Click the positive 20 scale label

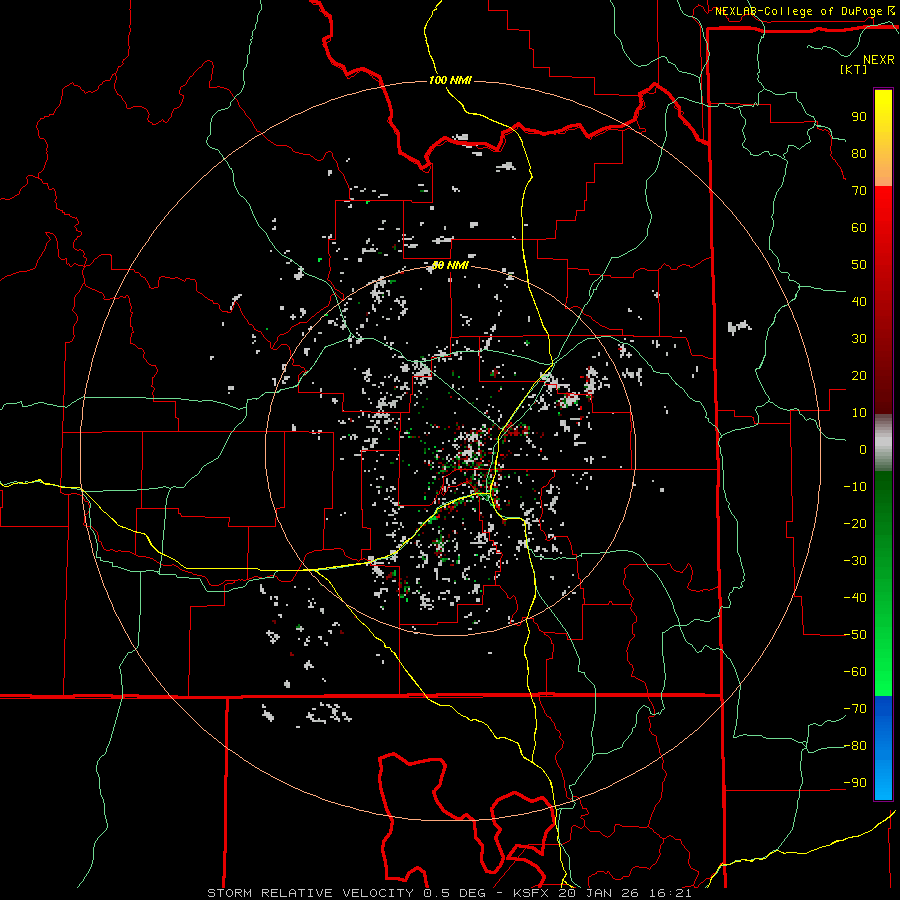859,375
